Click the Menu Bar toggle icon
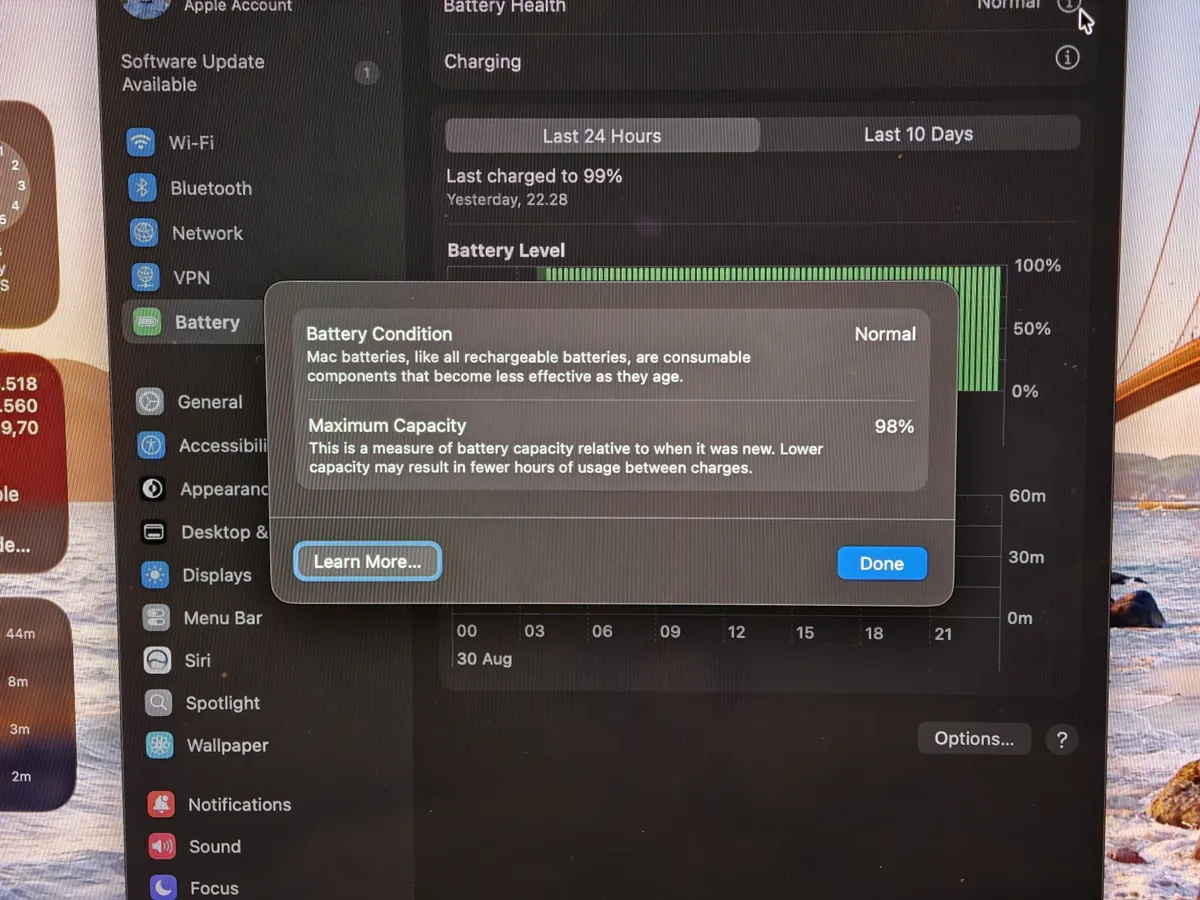 [156, 618]
